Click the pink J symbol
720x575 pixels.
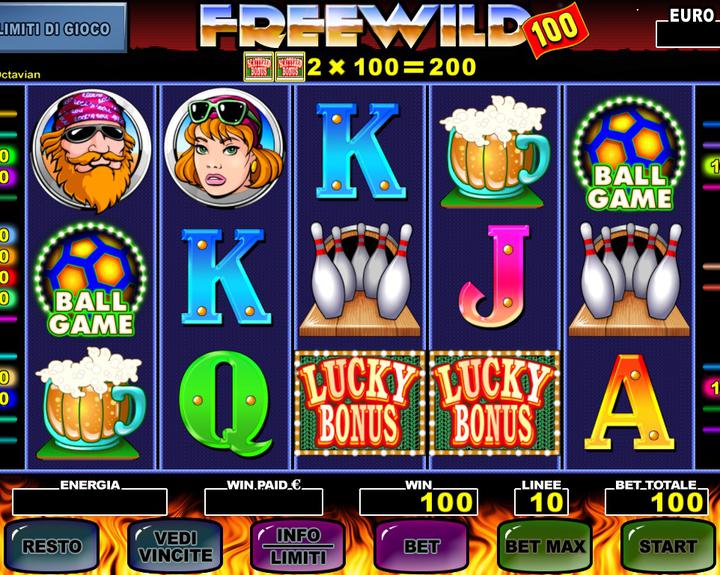tap(495, 276)
